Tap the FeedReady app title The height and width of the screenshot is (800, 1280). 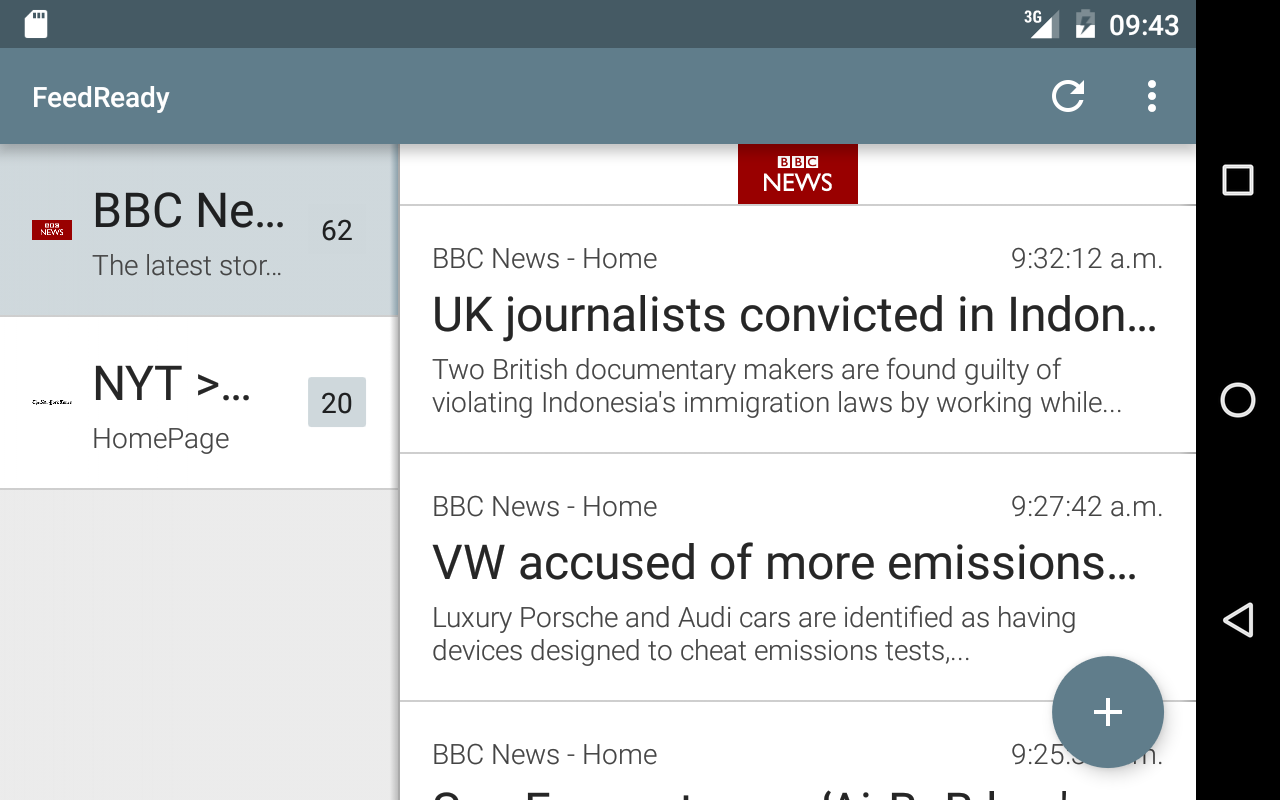[x=101, y=97]
